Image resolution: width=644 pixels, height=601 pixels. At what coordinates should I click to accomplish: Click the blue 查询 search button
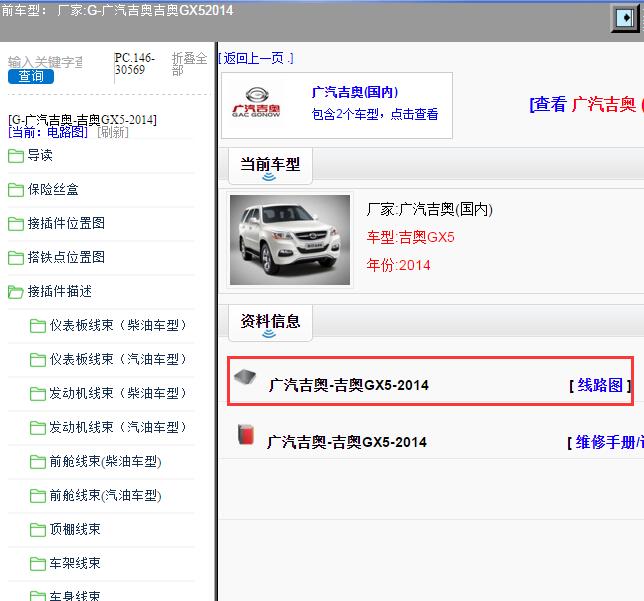pyautogui.click(x=31, y=76)
